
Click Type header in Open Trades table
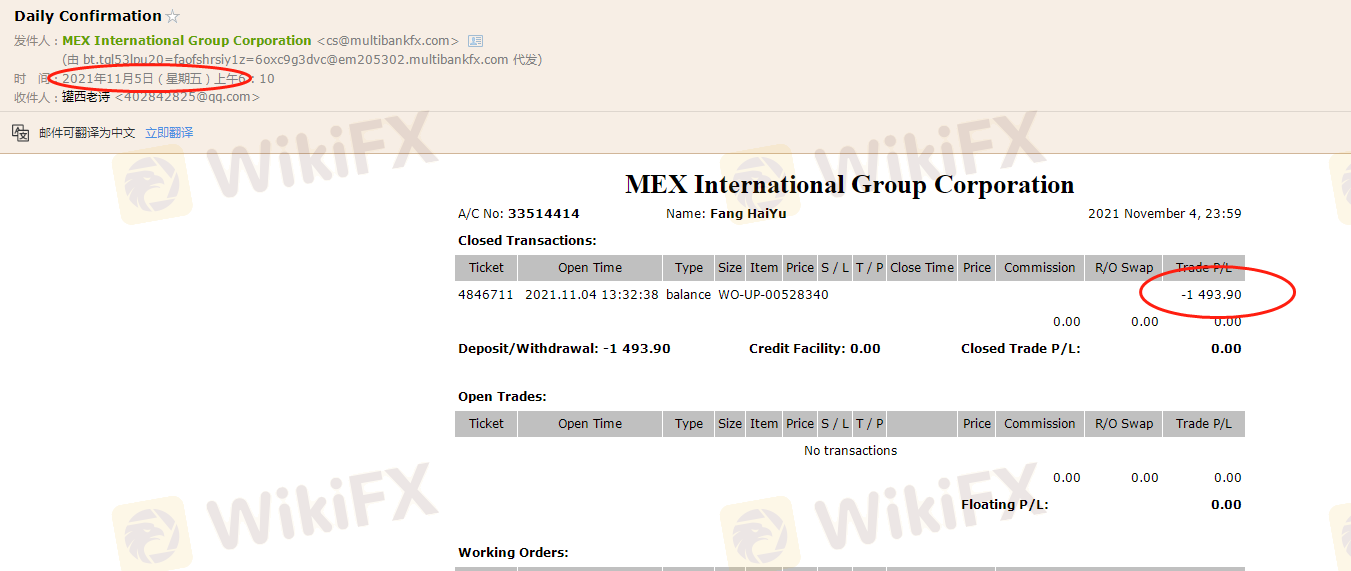(689, 424)
